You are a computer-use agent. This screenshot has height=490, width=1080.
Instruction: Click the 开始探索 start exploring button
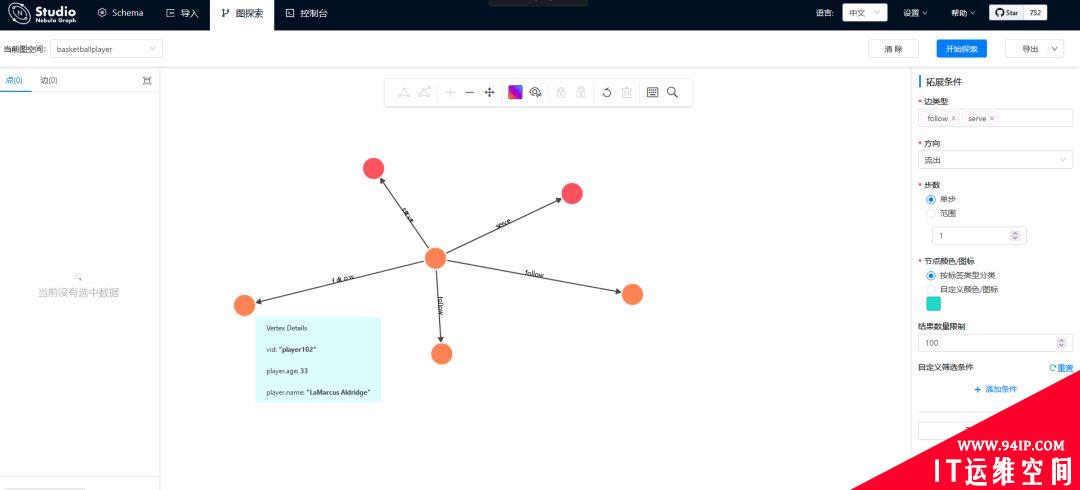[962, 49]
